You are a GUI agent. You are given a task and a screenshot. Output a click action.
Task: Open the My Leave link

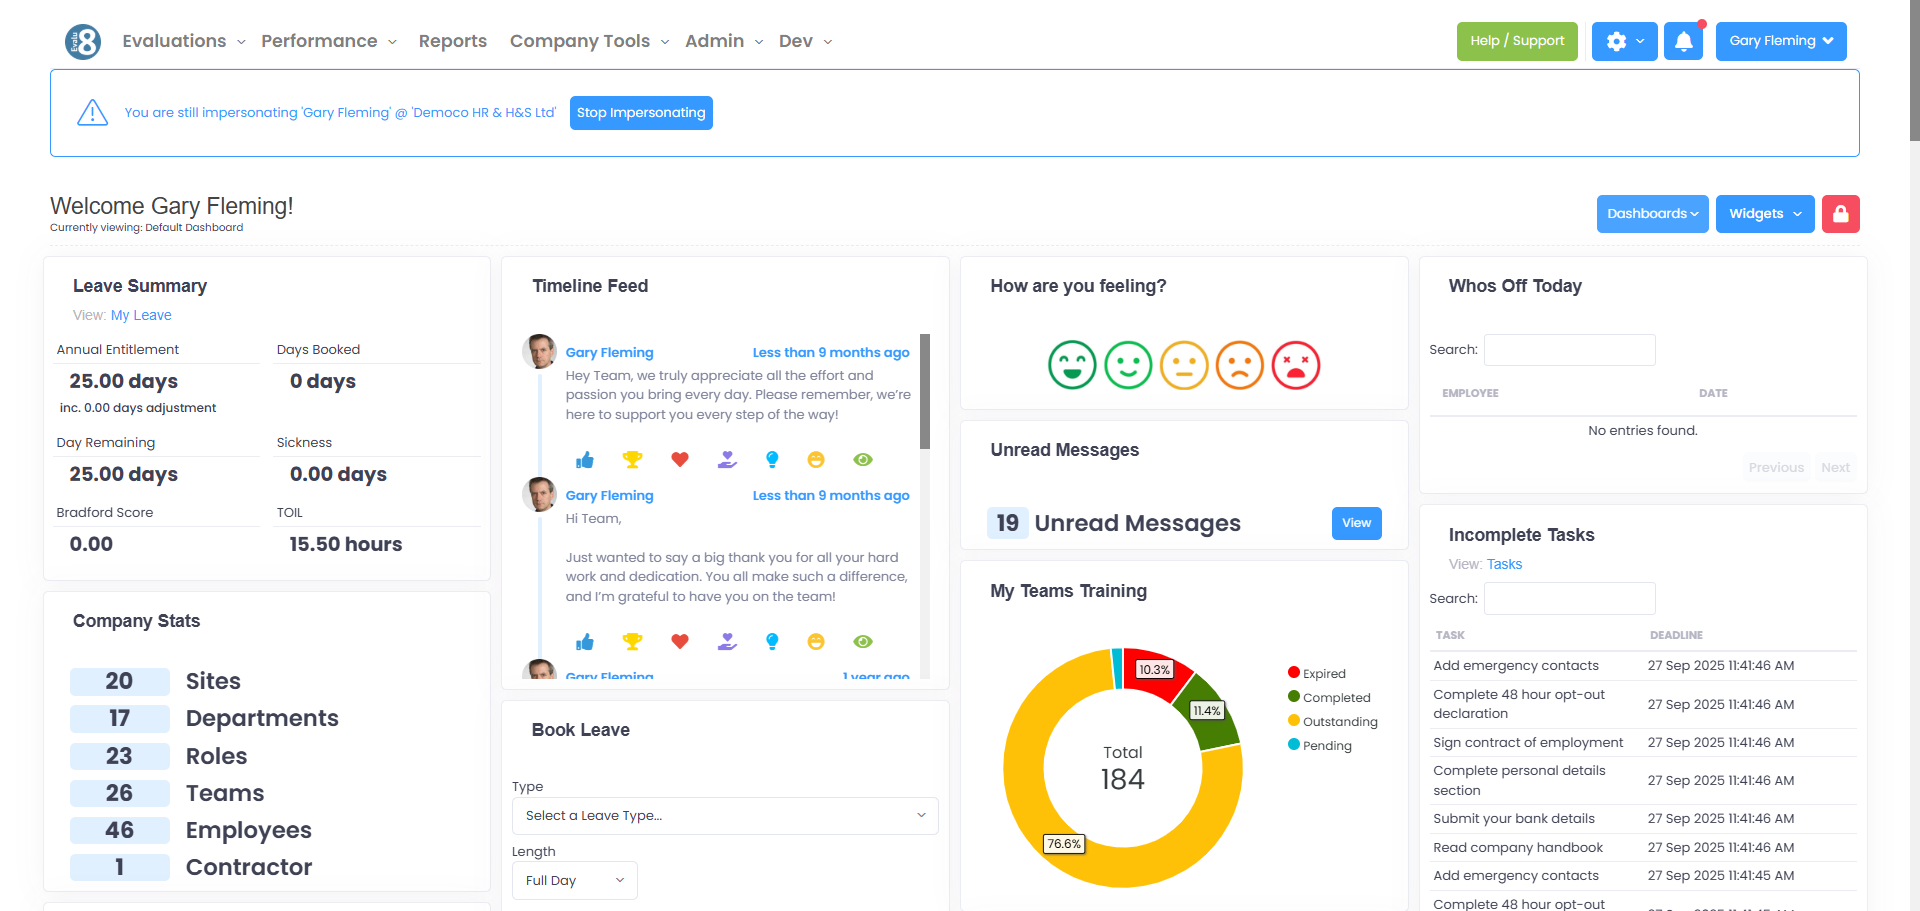(141, 315)
